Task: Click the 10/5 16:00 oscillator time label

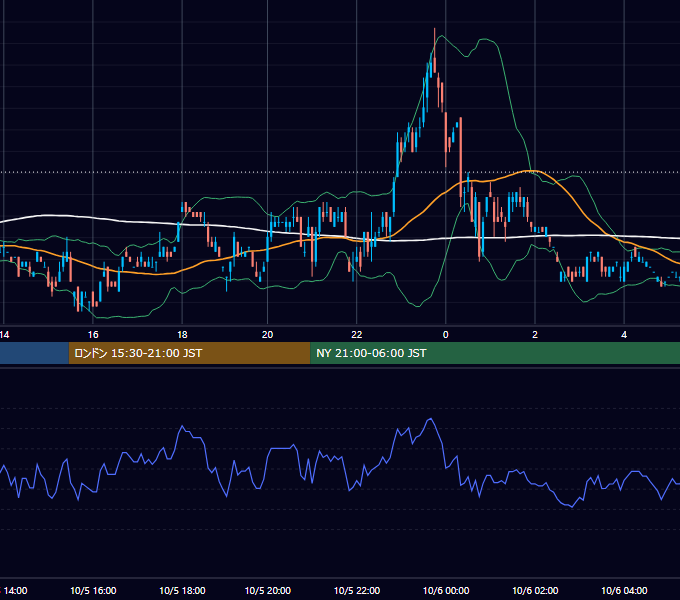Action: pos(93,590)
